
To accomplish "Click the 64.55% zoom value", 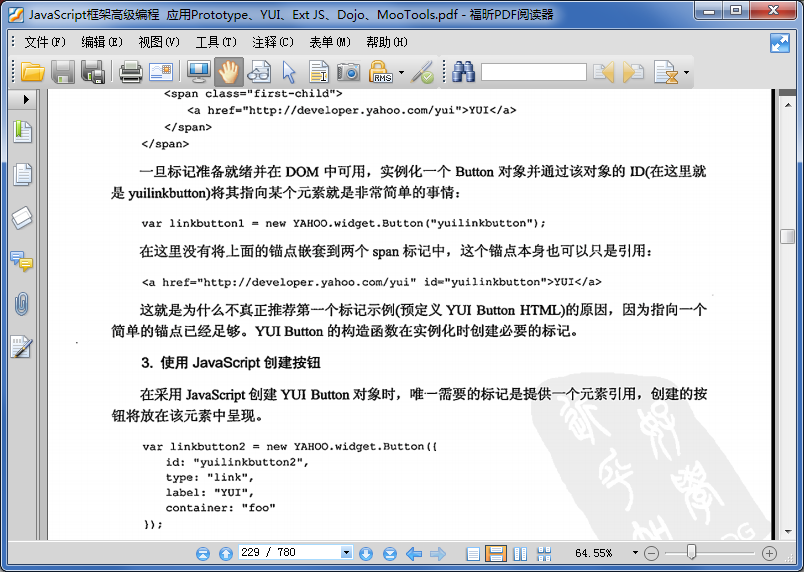I will (593, 553).
